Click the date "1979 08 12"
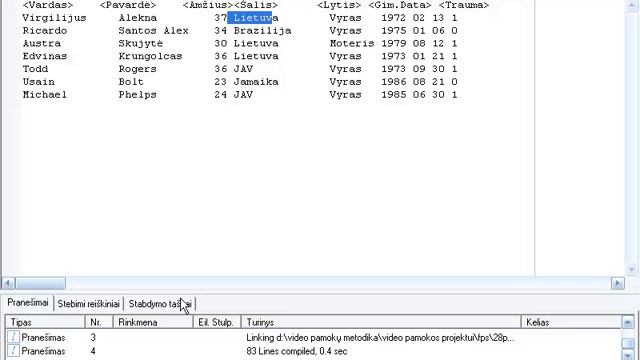 [413, 43]
